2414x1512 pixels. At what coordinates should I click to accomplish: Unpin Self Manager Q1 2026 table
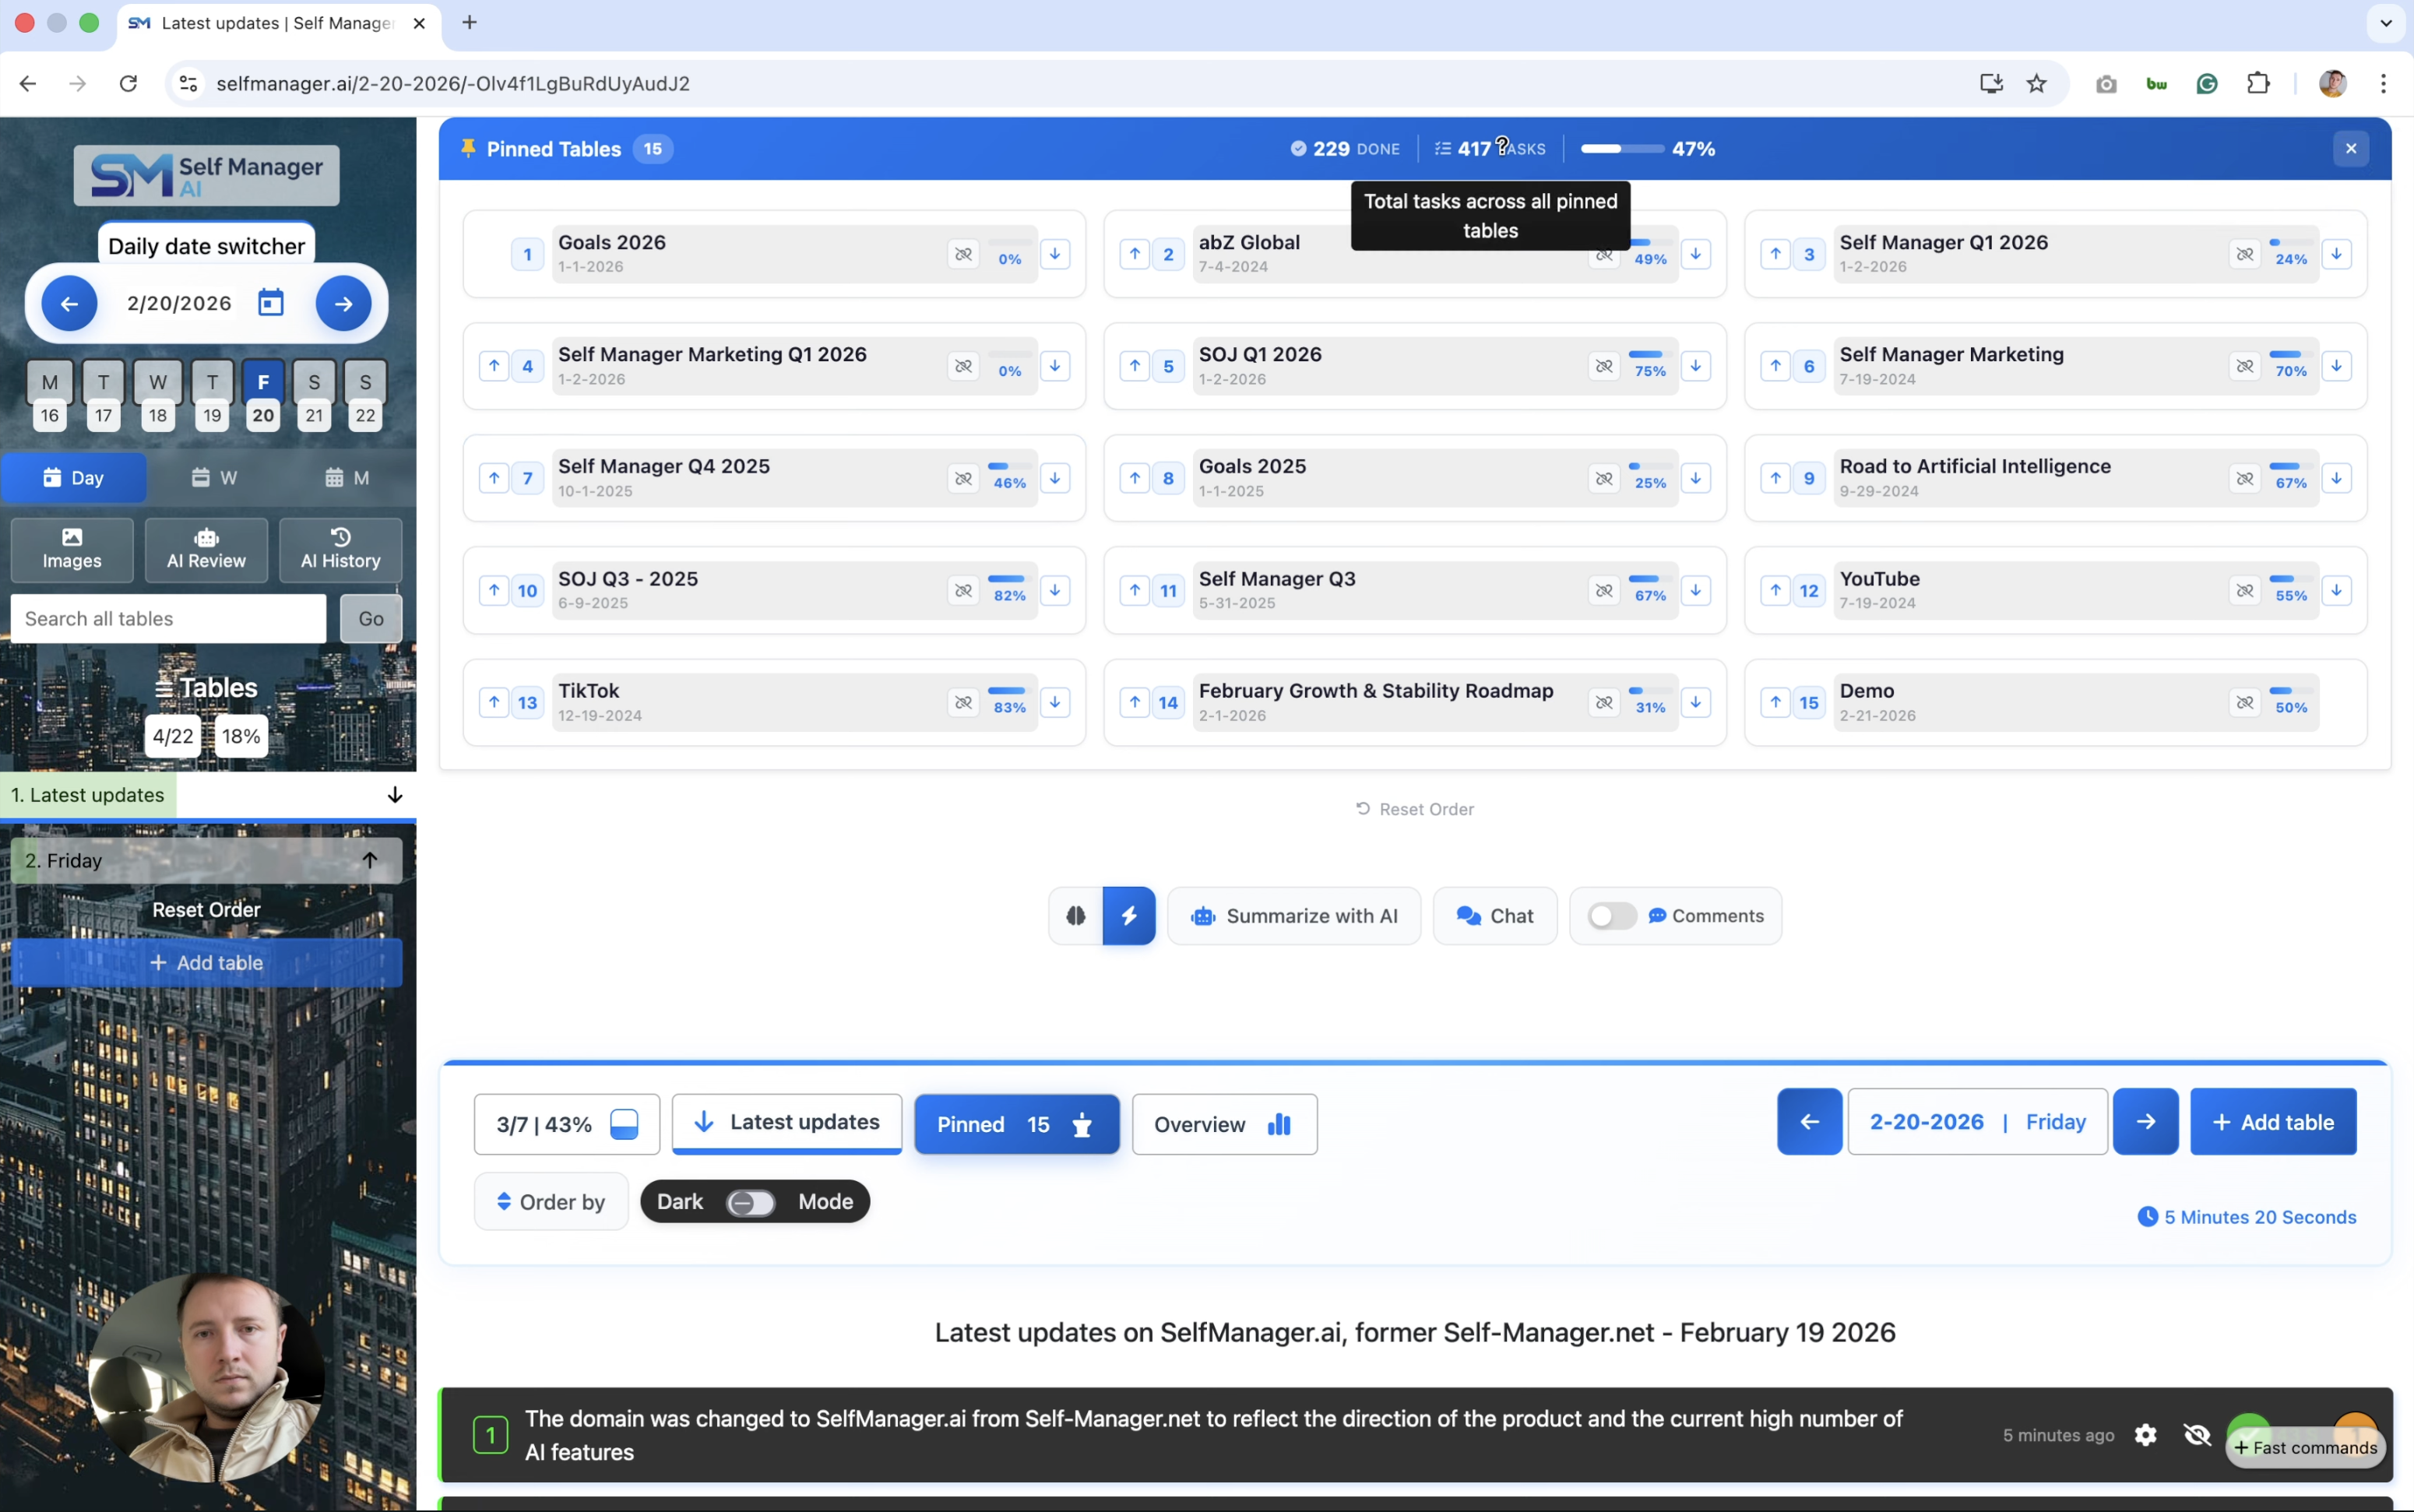2245,254
